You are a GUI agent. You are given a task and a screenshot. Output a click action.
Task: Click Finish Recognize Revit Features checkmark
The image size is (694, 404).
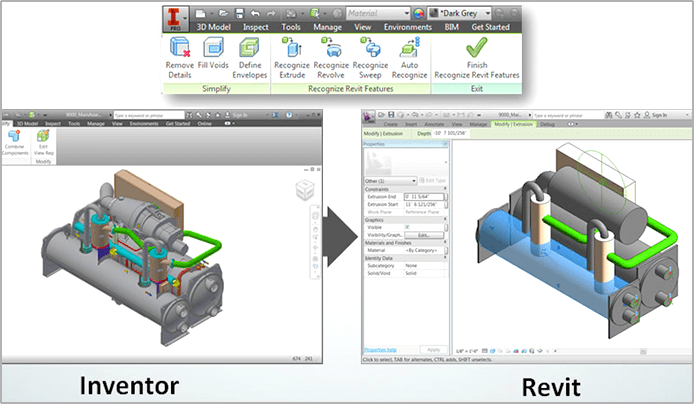[x=477, y=58]
